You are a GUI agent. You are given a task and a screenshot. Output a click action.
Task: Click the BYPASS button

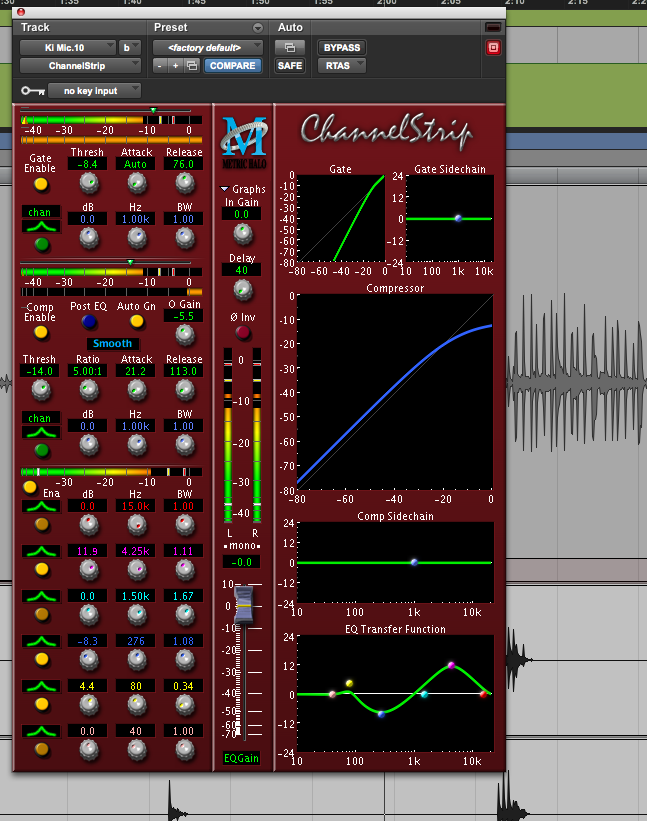pyautogui.click(x=342, y=48)
